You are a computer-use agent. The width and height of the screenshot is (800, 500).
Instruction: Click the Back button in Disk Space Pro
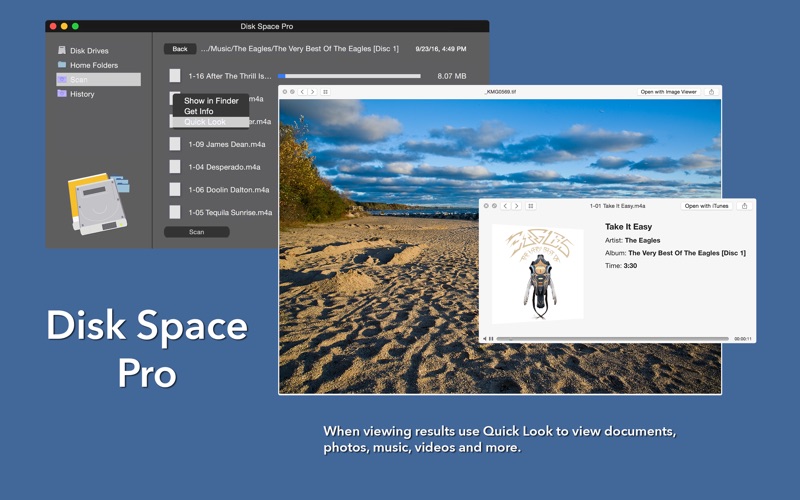pos(180,49)
